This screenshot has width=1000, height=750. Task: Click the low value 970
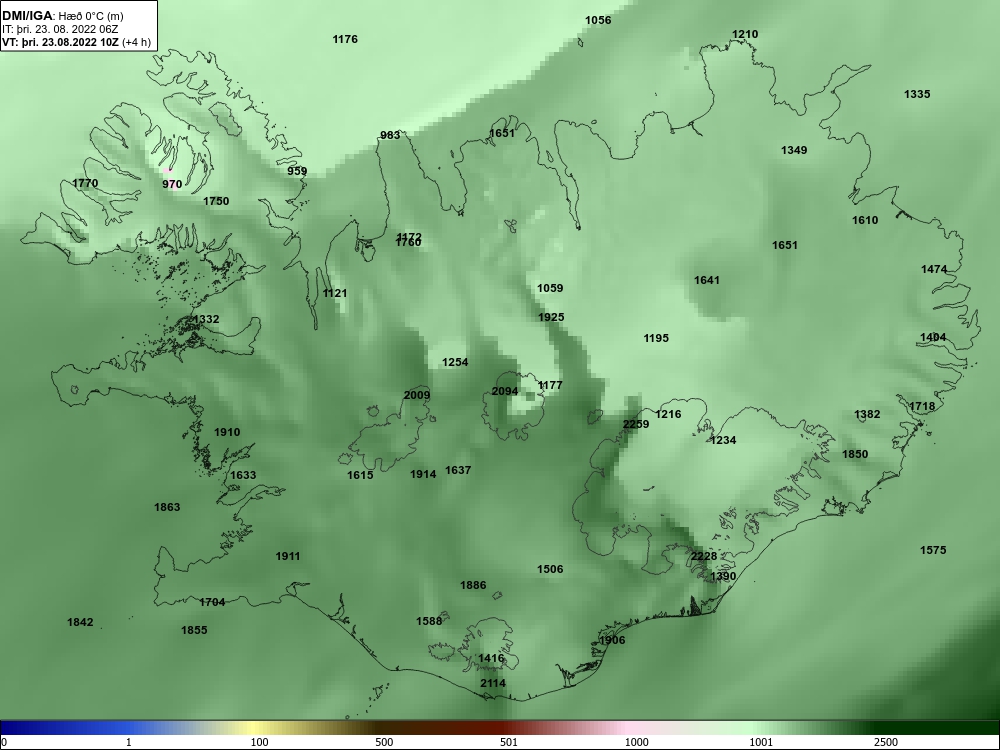(172, 184)
